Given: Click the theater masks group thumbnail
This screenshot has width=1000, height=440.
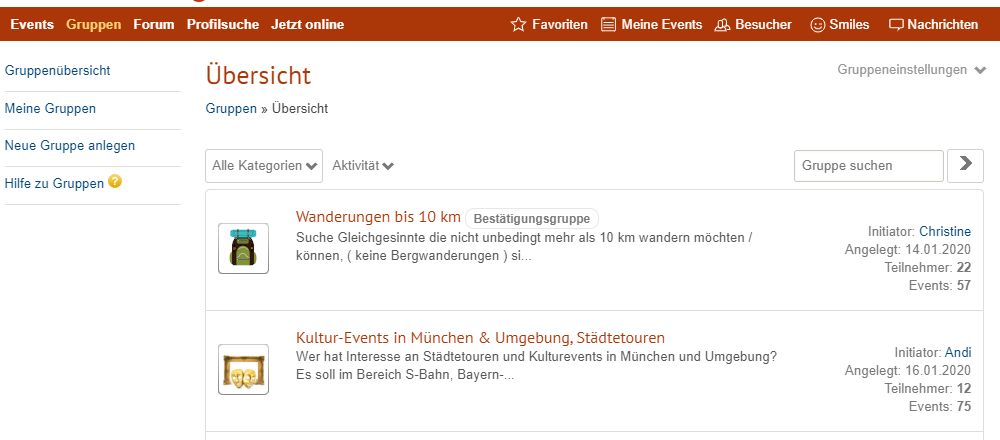Looking at the screenshot, I should 243,370.
